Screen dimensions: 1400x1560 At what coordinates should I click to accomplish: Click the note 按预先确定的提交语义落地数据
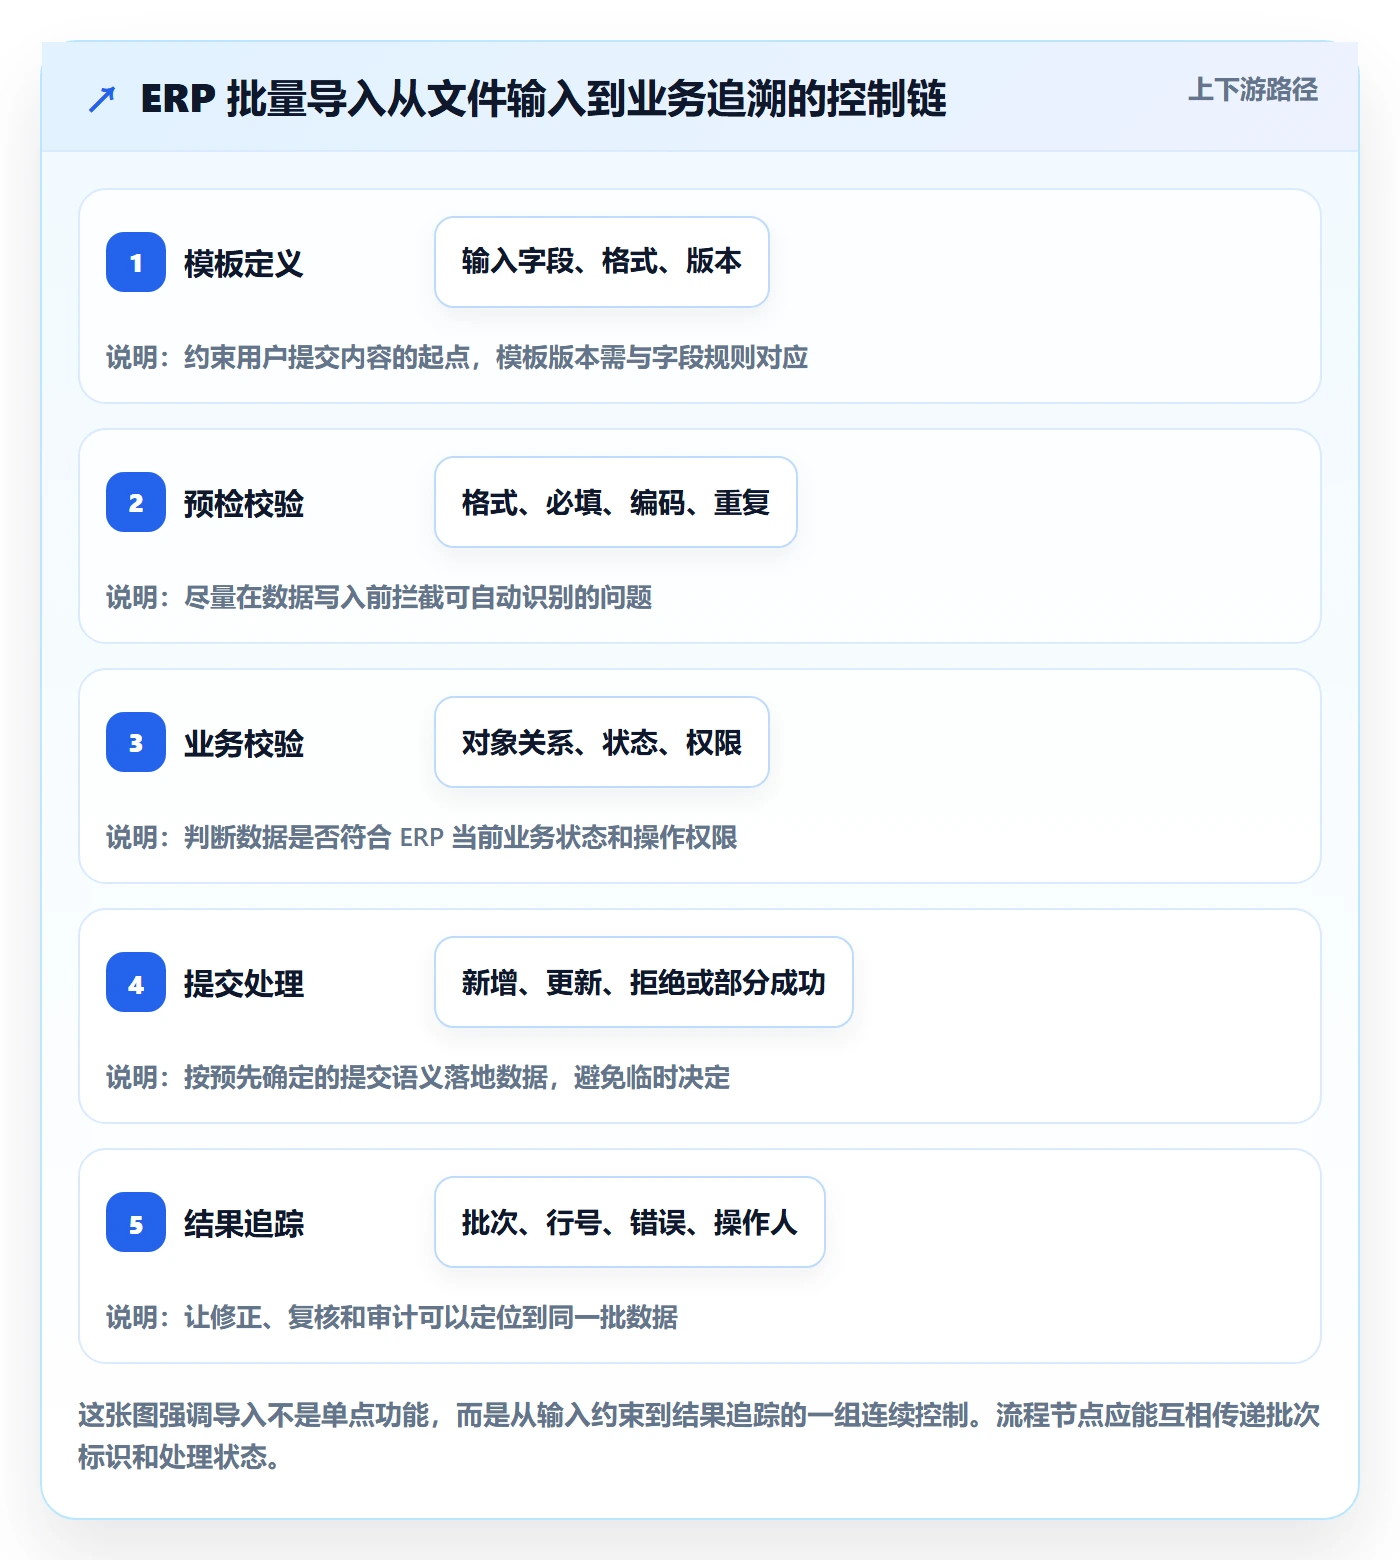[x=418, y=1077]
